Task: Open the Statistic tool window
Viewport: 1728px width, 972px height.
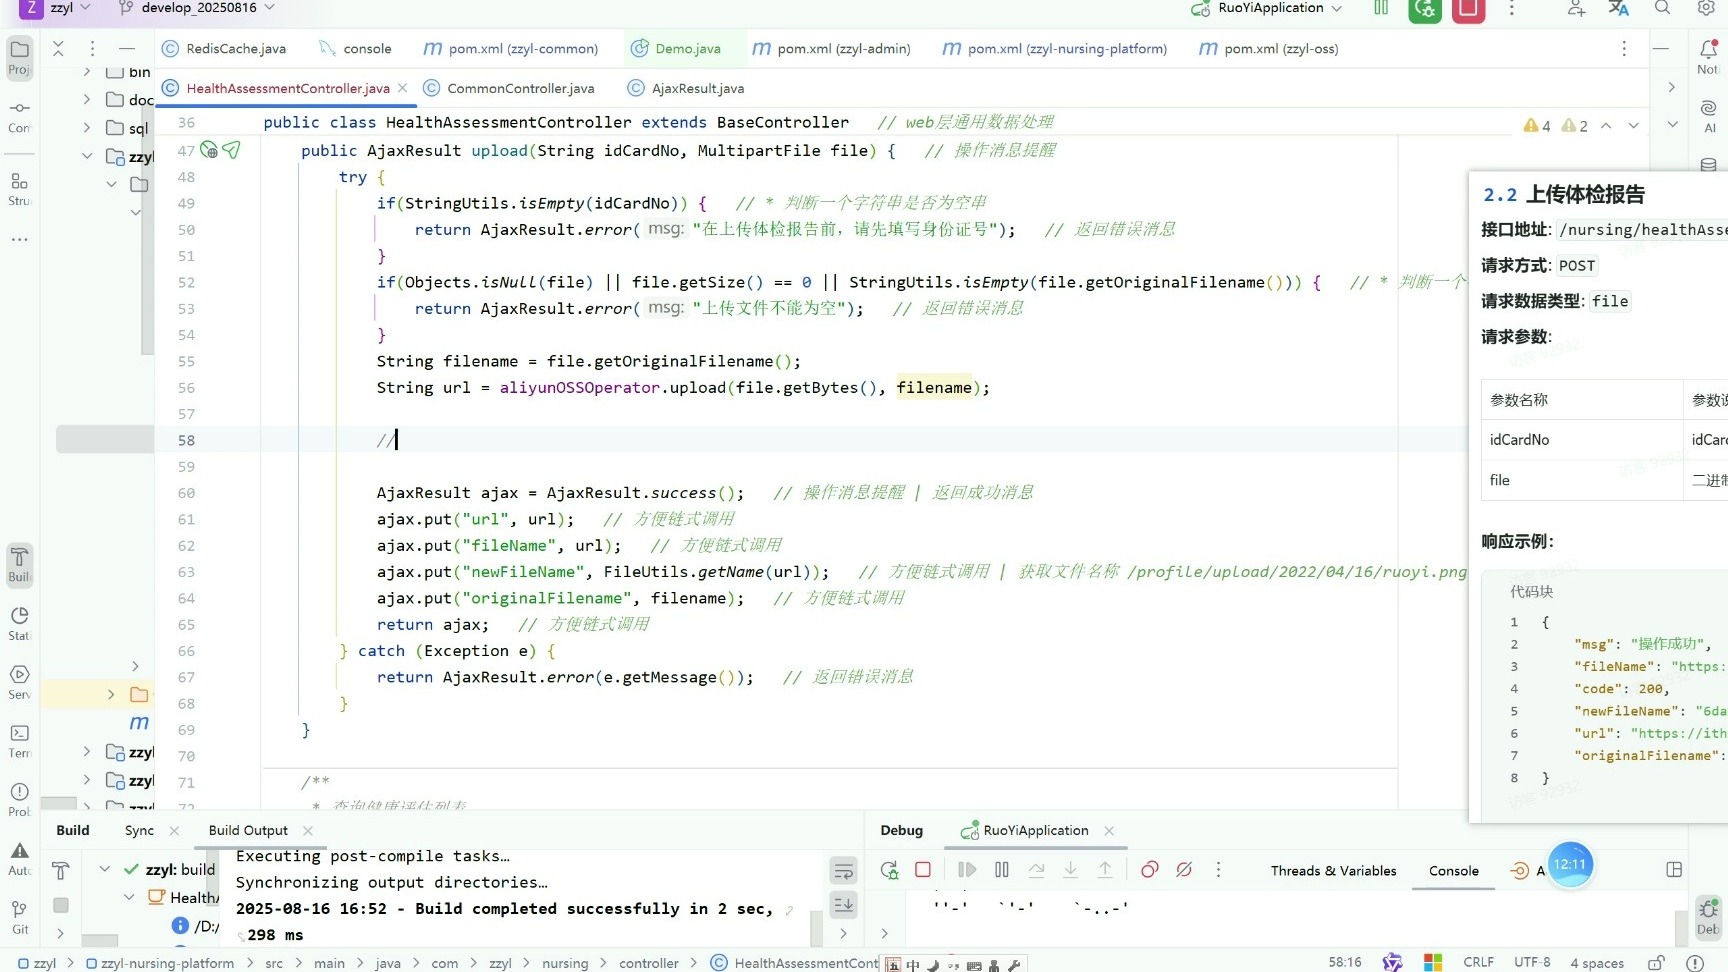Action: (x=19, y=623)
